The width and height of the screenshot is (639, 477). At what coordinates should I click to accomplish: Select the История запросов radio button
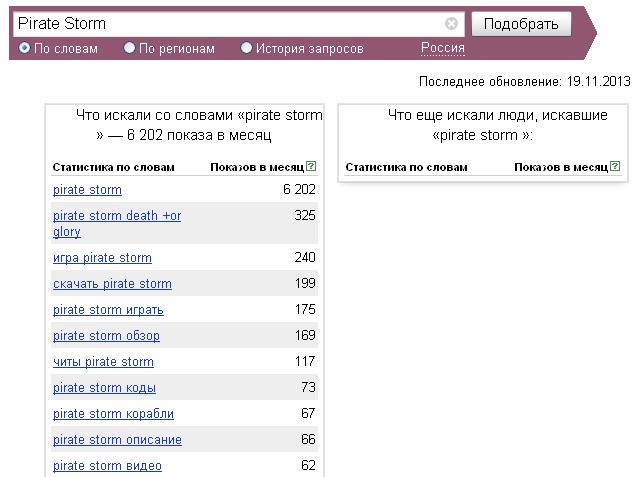point(246,48)
